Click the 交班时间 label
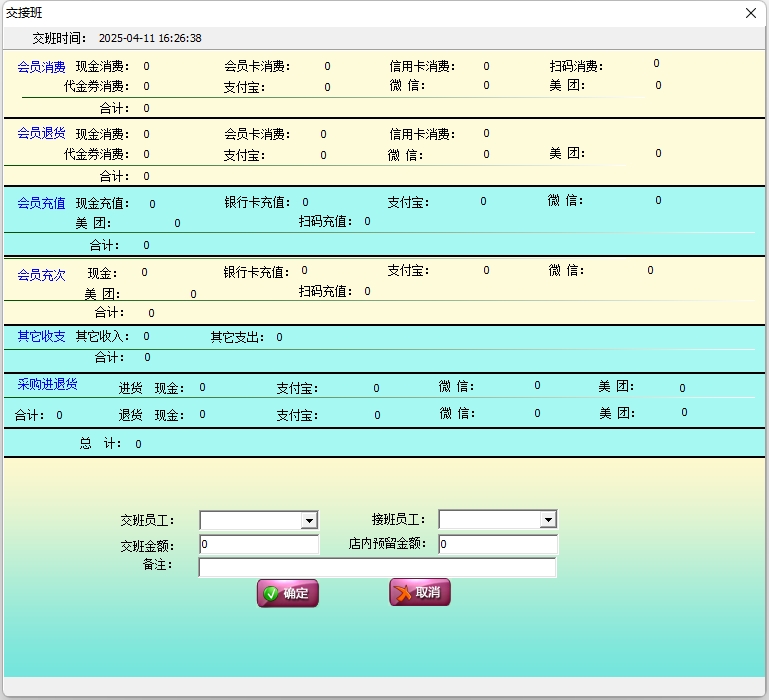The image size is (769, 700). click(59, 38)
